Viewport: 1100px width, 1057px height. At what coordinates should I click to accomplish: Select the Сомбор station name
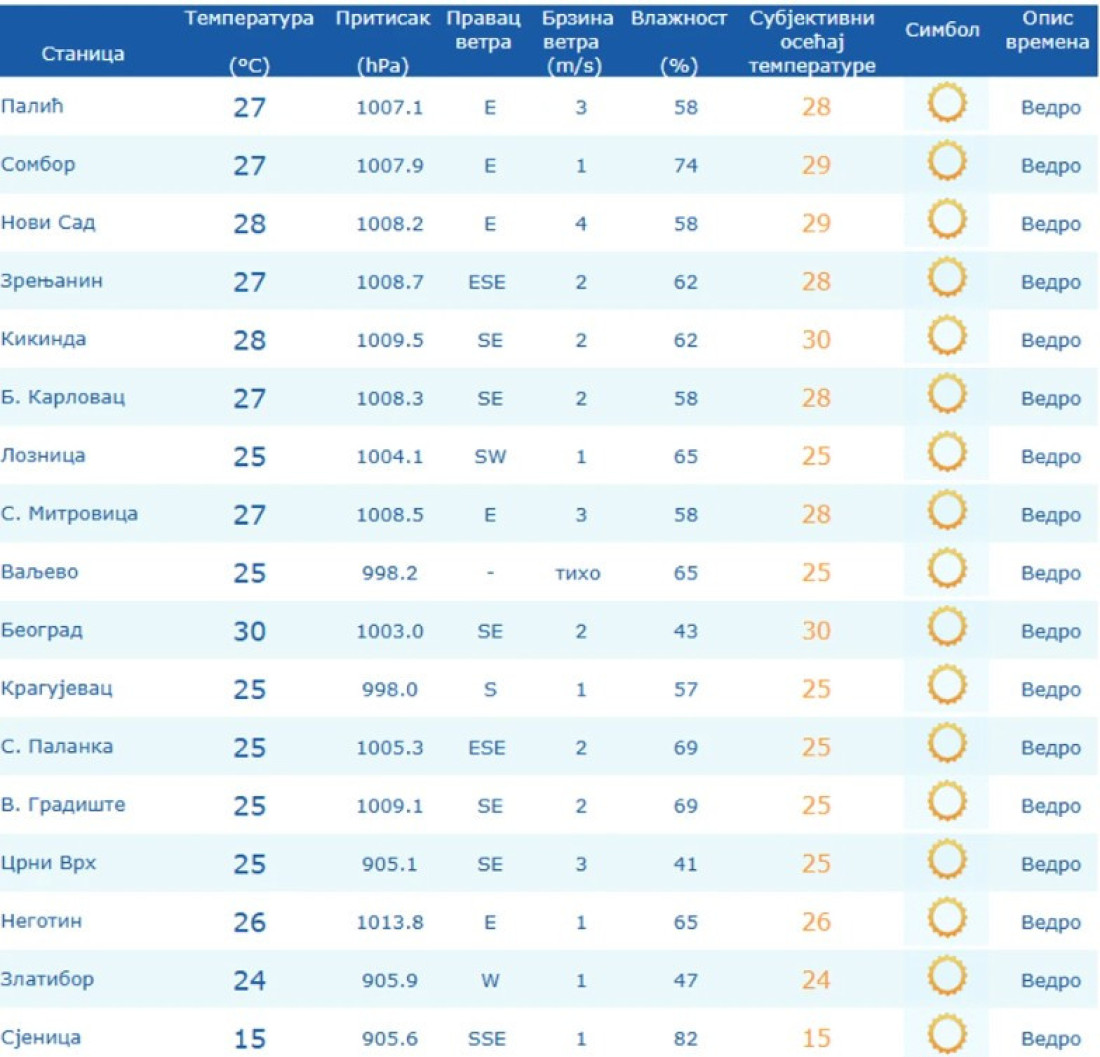38,165
